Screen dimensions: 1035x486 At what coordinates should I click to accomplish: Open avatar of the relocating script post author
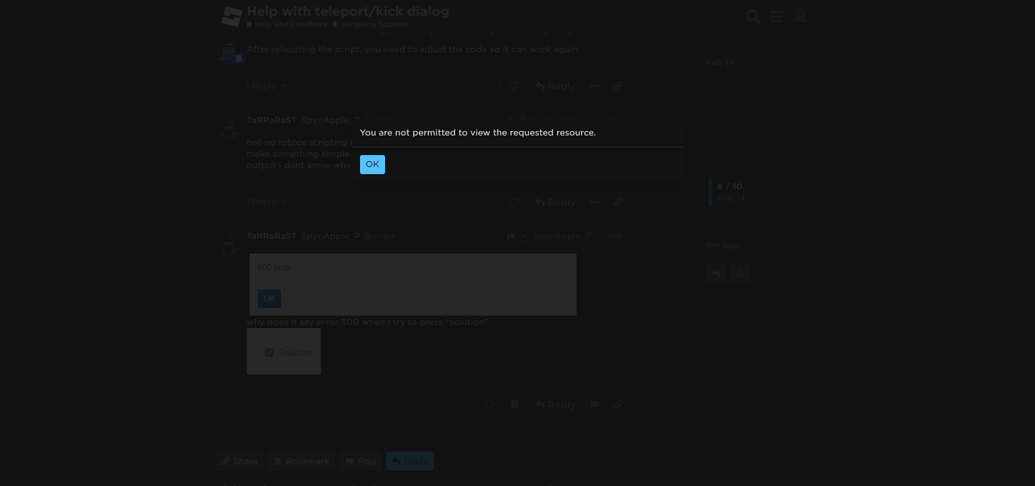coord(230,54)
